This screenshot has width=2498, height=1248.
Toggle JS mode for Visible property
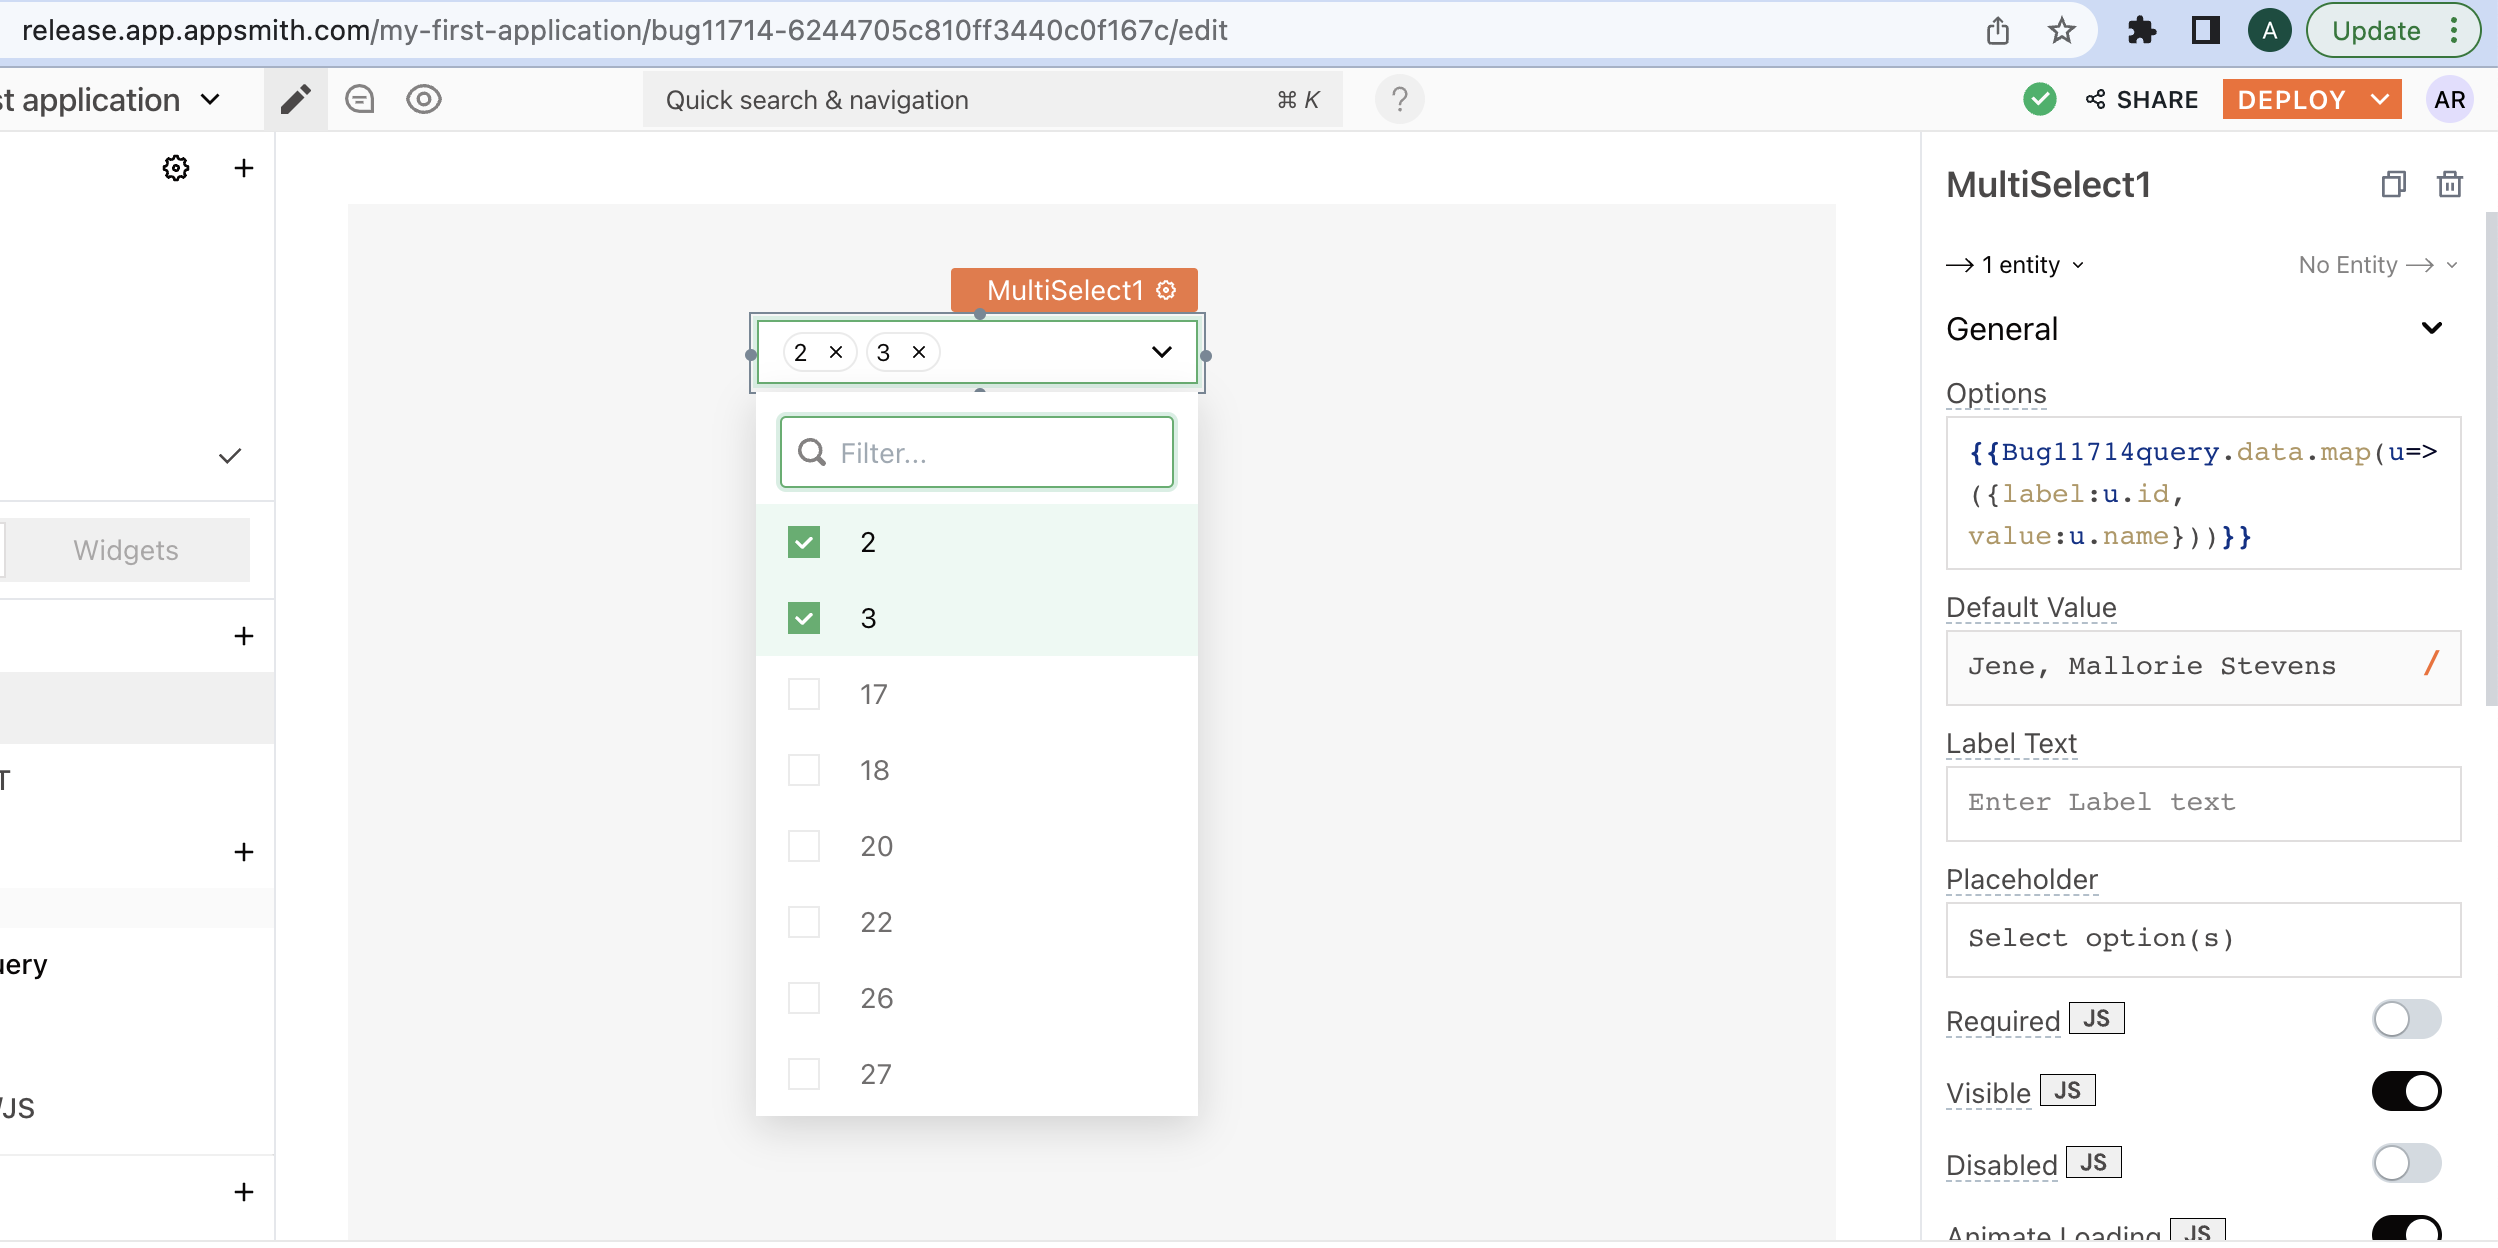coord(2067,1090)
